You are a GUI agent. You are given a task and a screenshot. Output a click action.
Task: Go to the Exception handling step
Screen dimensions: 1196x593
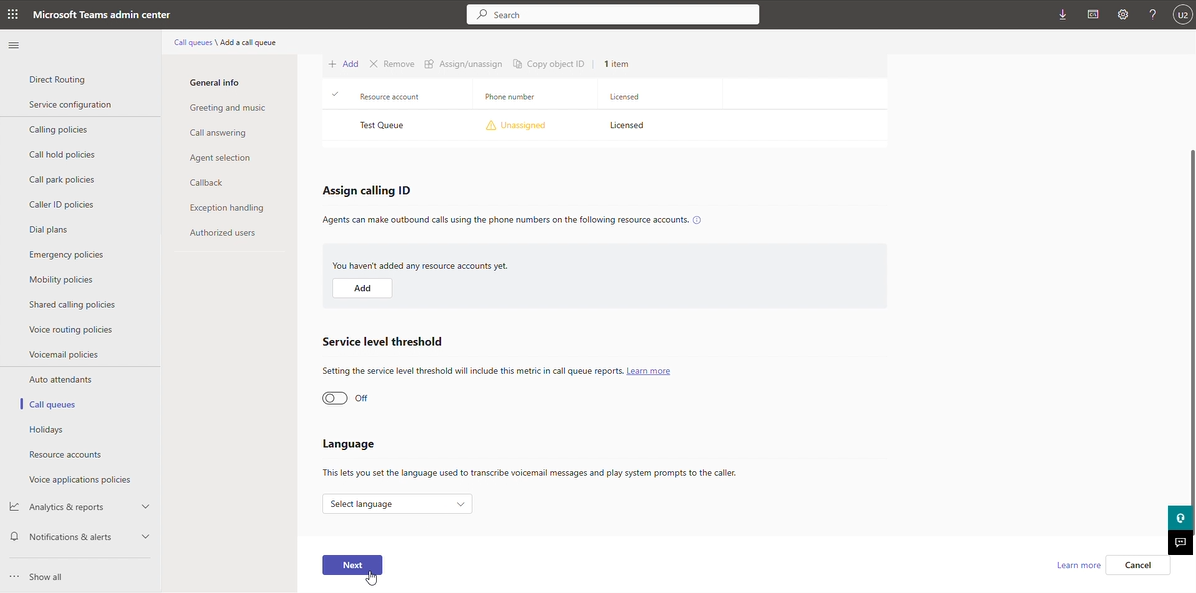tap(227, 208)
